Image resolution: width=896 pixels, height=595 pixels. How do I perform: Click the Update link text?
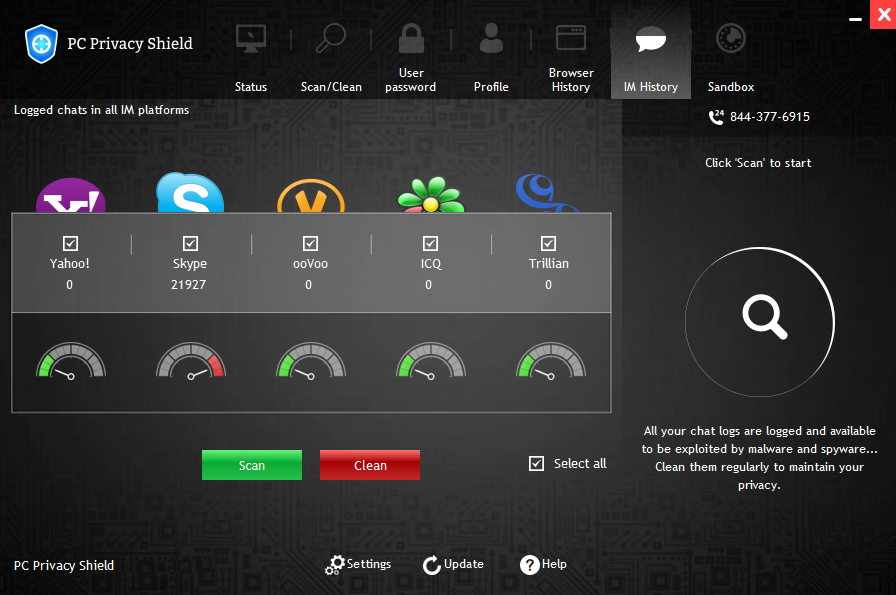[x=464, y=564]
